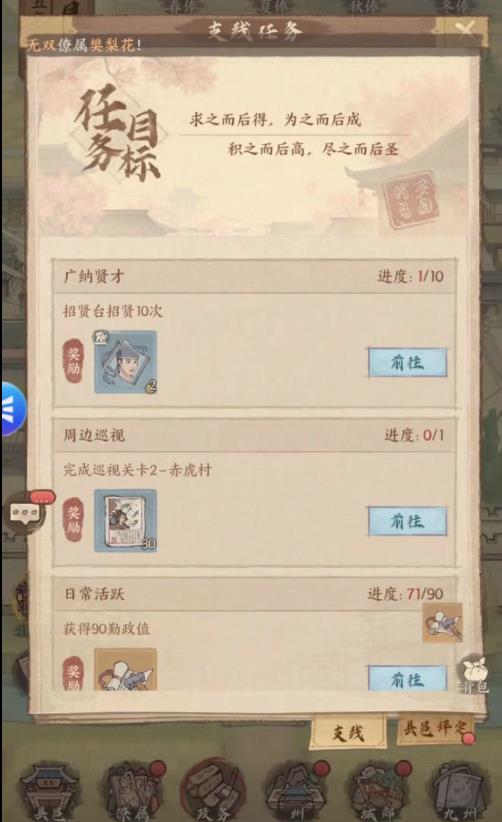Tap the 无双僚属樊梨花 announcement text
This screenshot has height=822, width=502.
click(84, 45)
